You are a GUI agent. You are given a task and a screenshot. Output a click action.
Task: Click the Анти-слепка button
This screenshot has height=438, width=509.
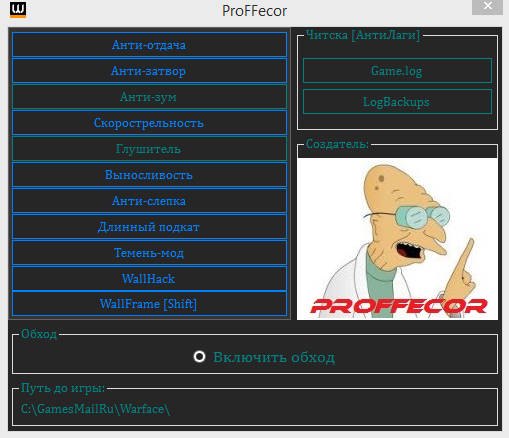[x=149, y=201]
